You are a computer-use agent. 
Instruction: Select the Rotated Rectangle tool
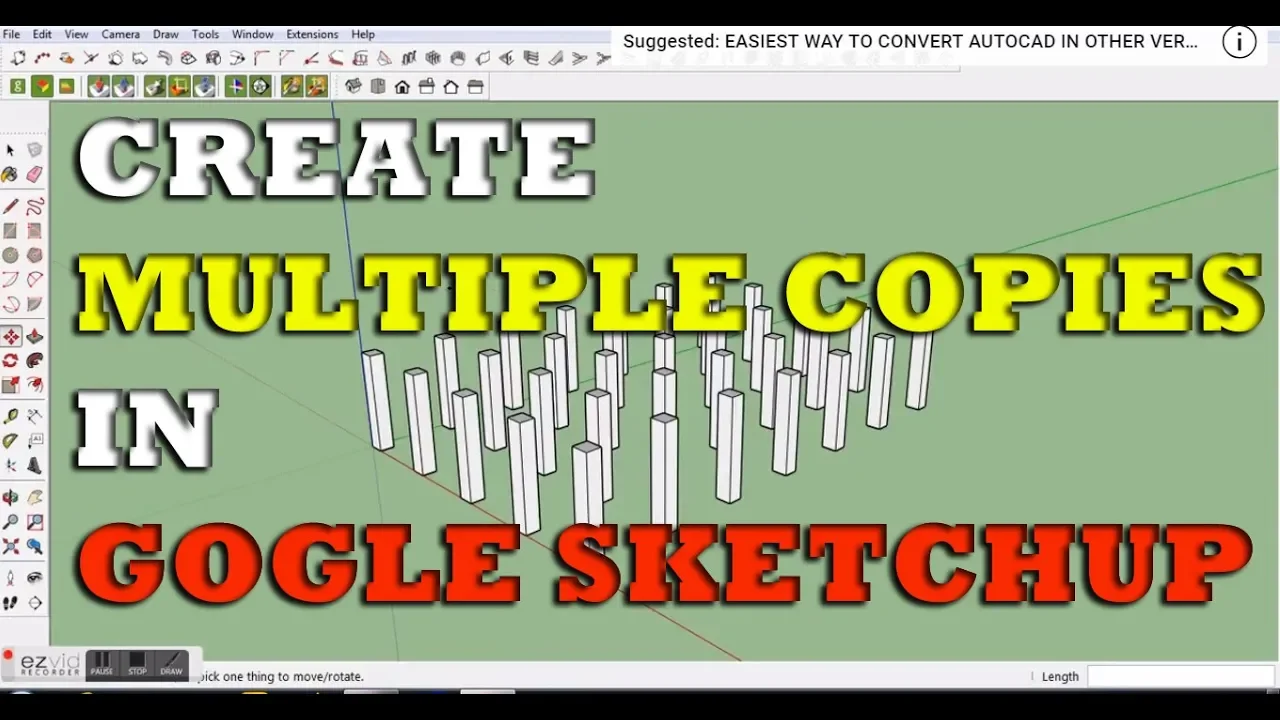click(35, 231)
